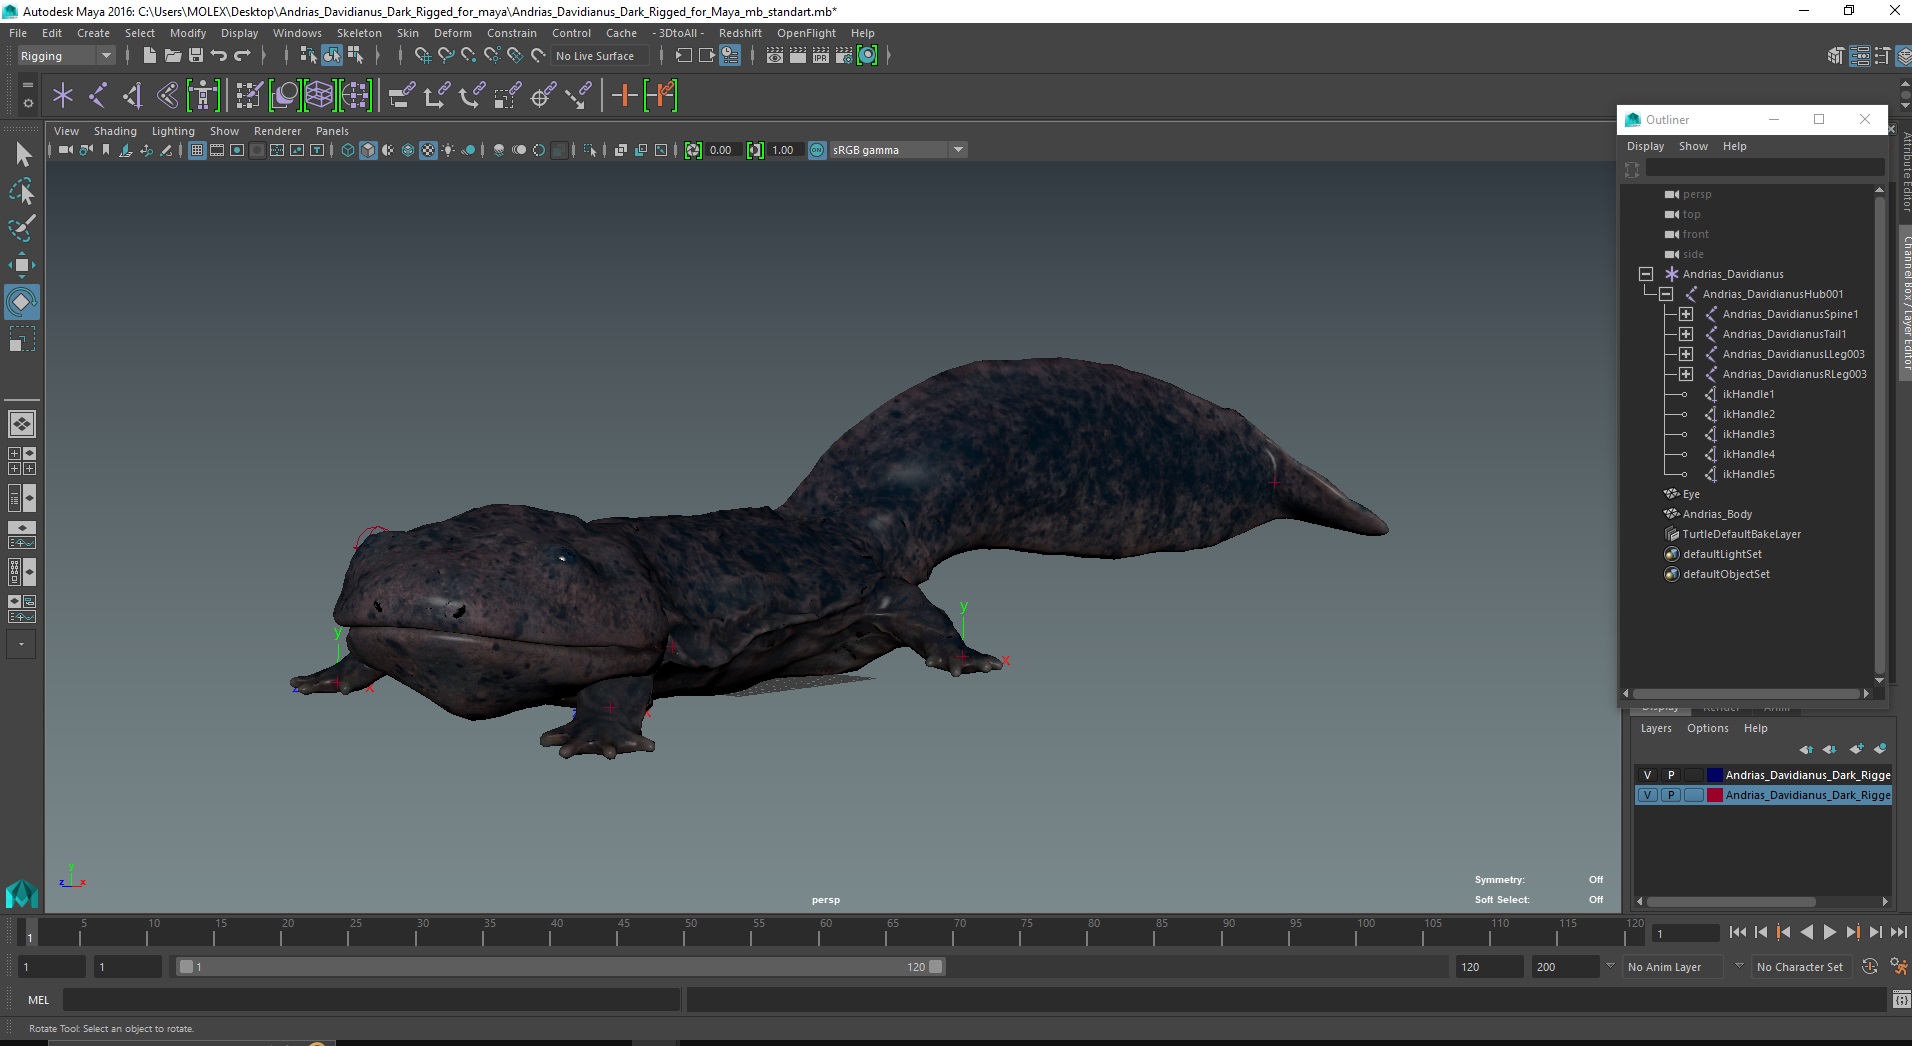Viewport: 1912px width, 1046px height.
Task: Open the layer editor Options menu
Action: (1707, 728)
